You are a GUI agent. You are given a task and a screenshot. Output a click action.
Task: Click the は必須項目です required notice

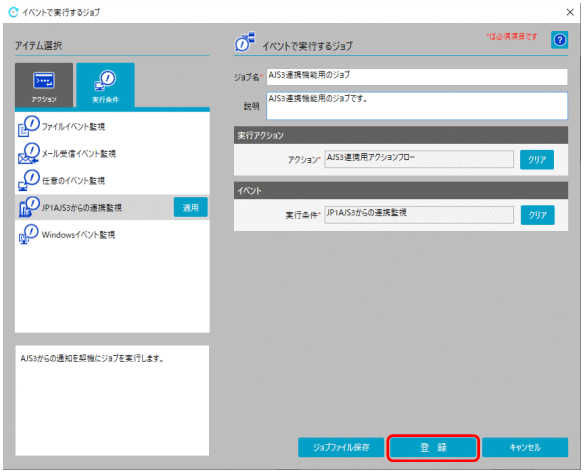tap(512, 36)
